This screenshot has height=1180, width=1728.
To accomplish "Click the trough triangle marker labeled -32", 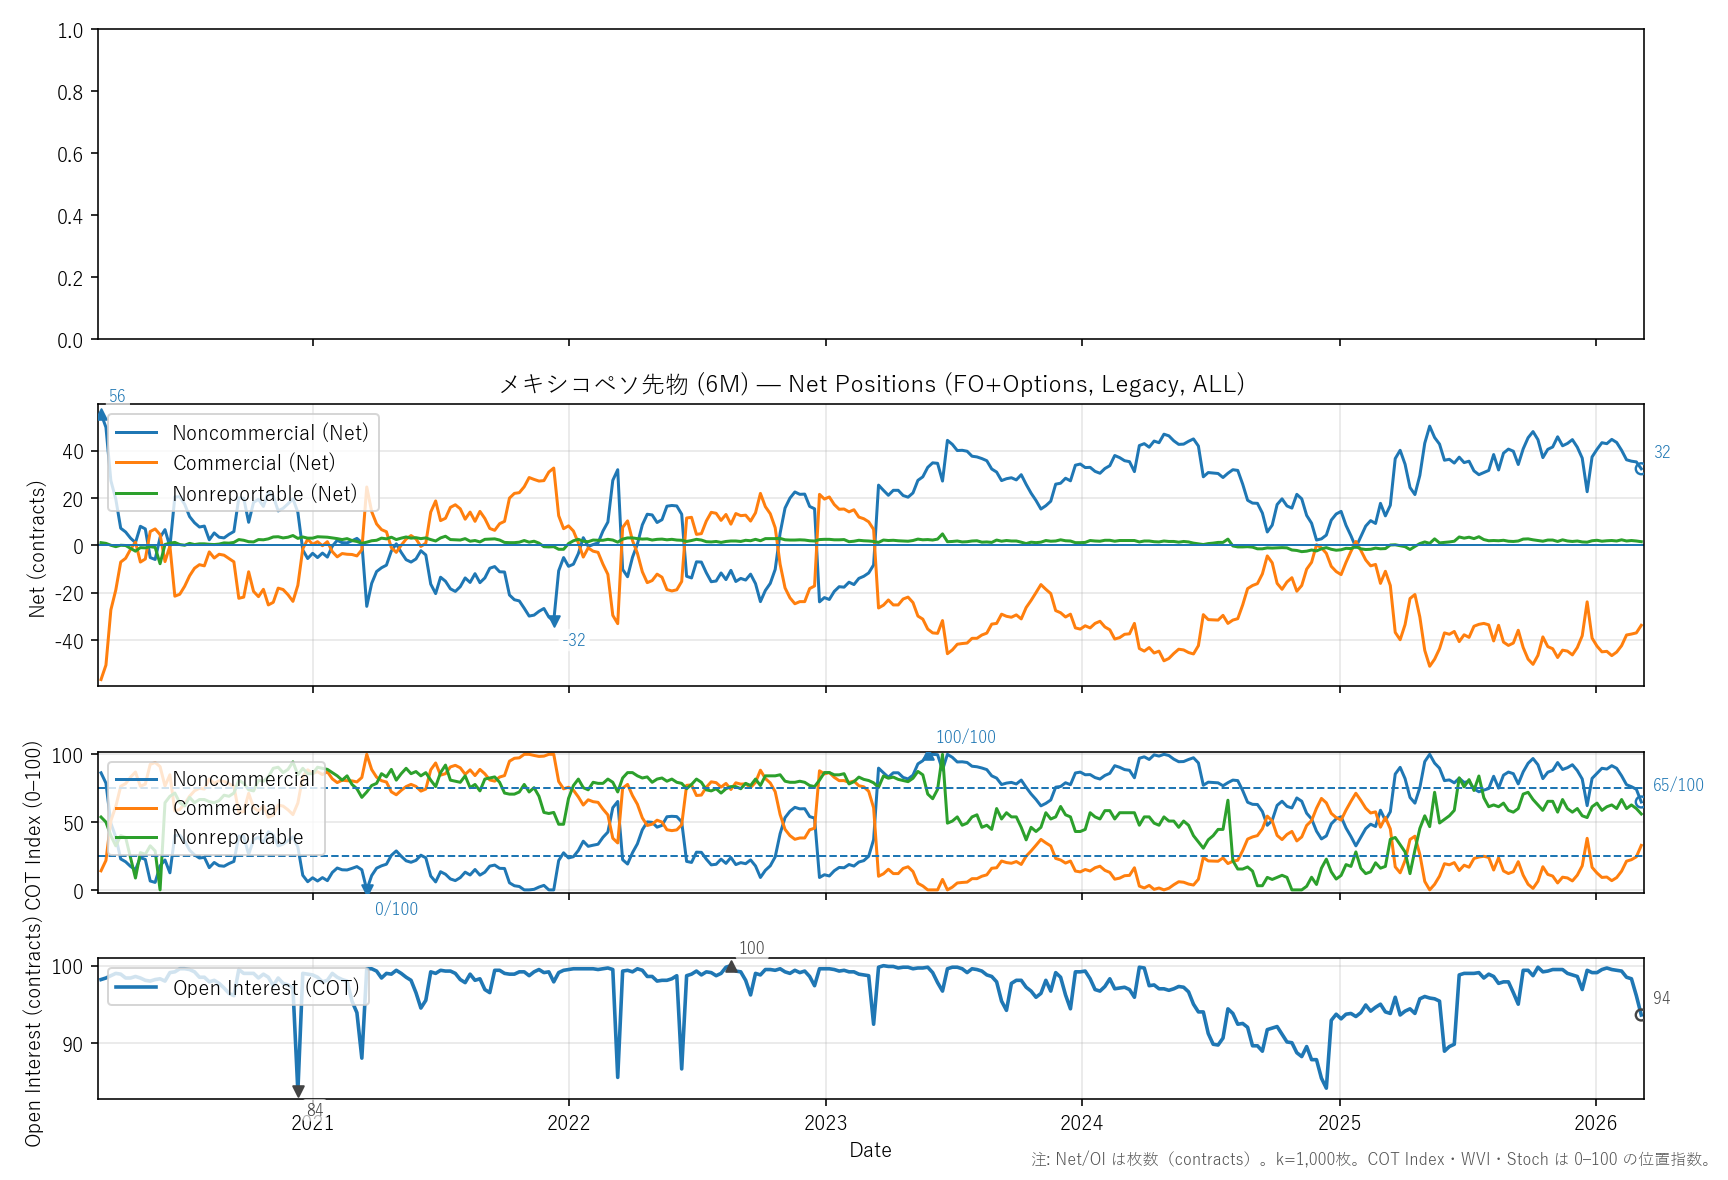I will [555, 621].
